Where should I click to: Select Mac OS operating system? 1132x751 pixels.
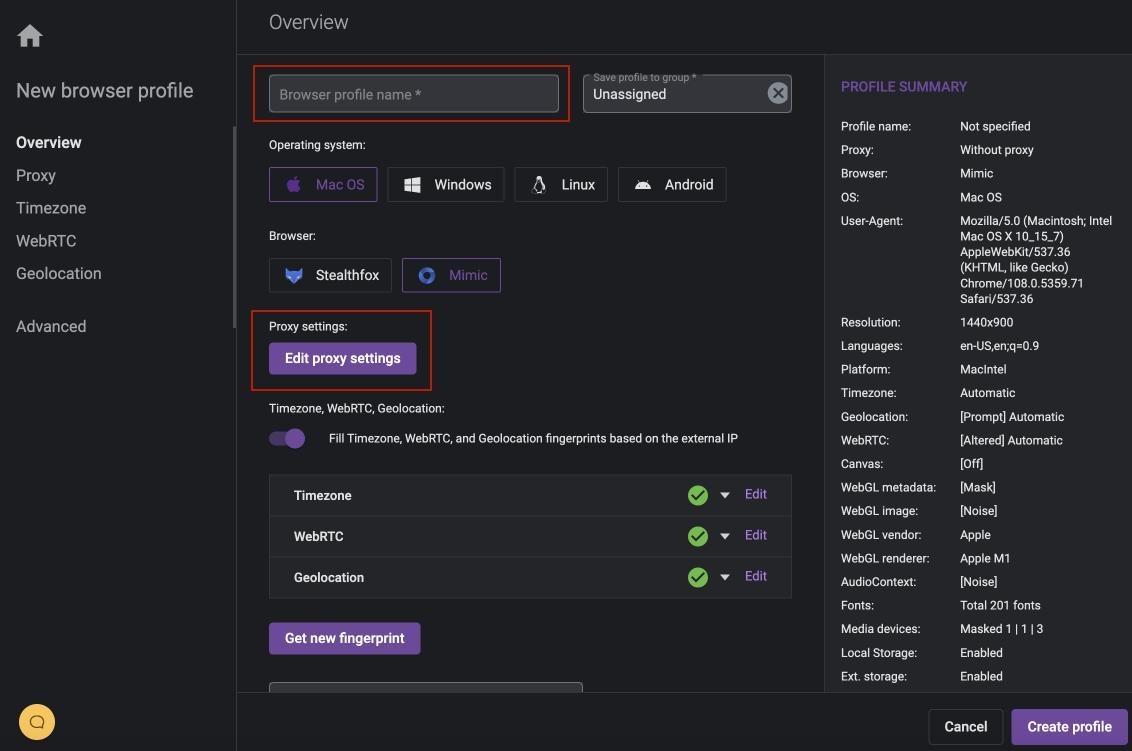323,185
